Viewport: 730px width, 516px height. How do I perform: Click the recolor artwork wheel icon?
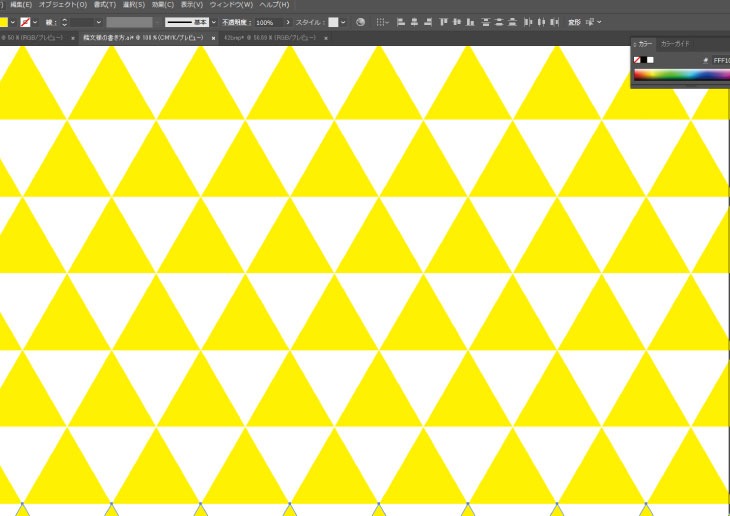coord(361,22)
